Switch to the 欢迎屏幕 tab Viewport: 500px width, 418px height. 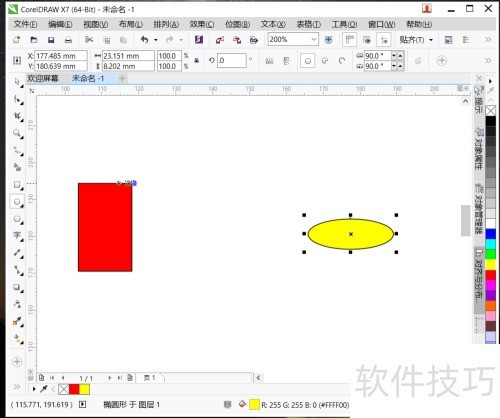[x=43, y=79]
